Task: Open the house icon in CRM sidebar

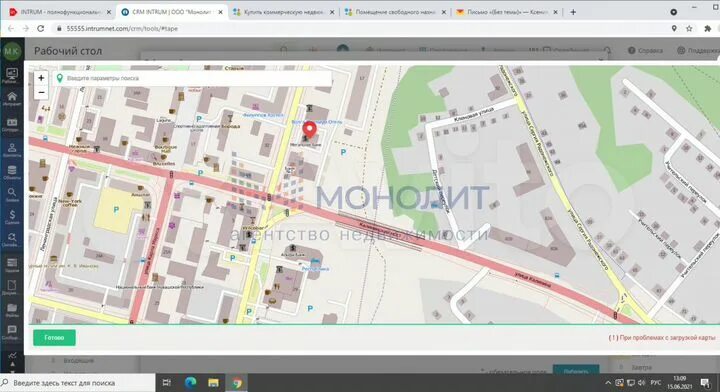Action: (12, 98)
